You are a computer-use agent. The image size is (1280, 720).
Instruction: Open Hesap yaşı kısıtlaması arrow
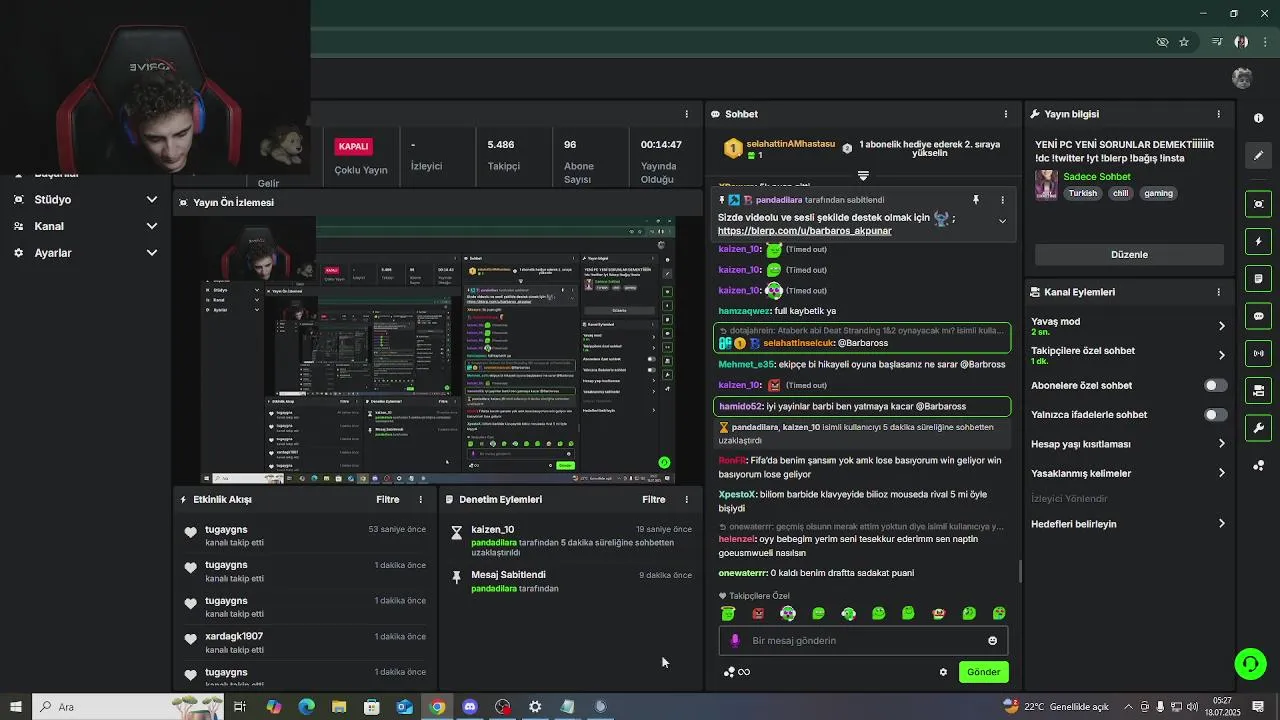click(1221, 444)
